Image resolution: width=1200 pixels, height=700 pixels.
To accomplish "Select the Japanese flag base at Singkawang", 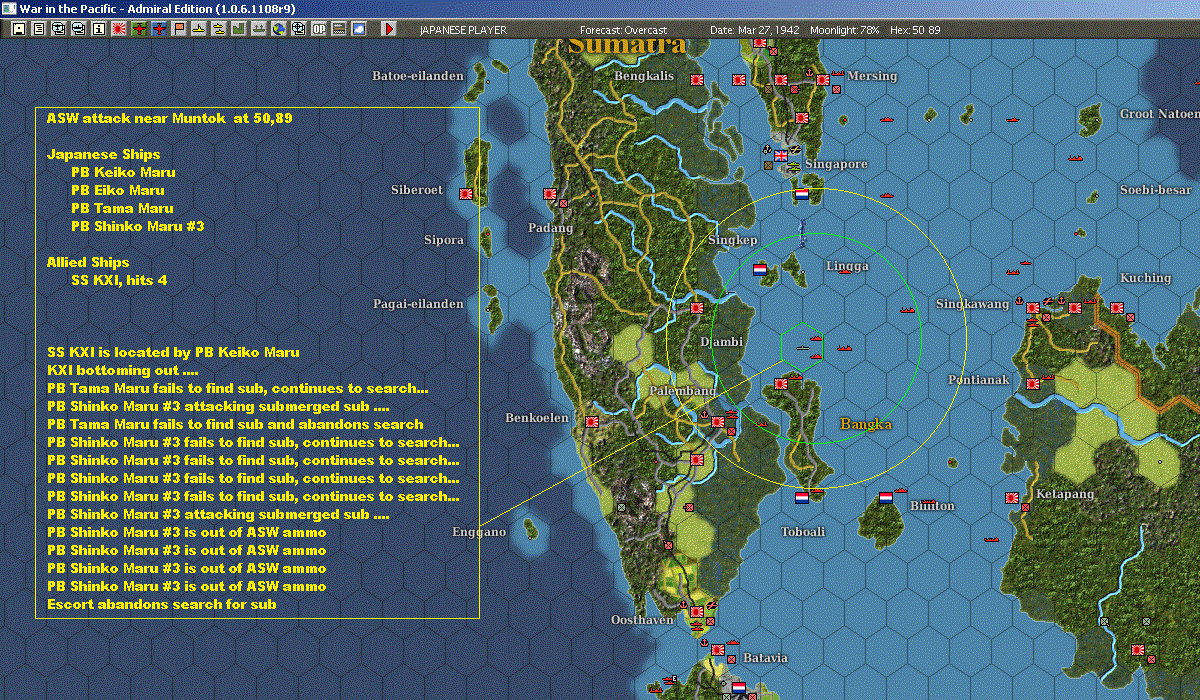I will tap(1033, 307).
